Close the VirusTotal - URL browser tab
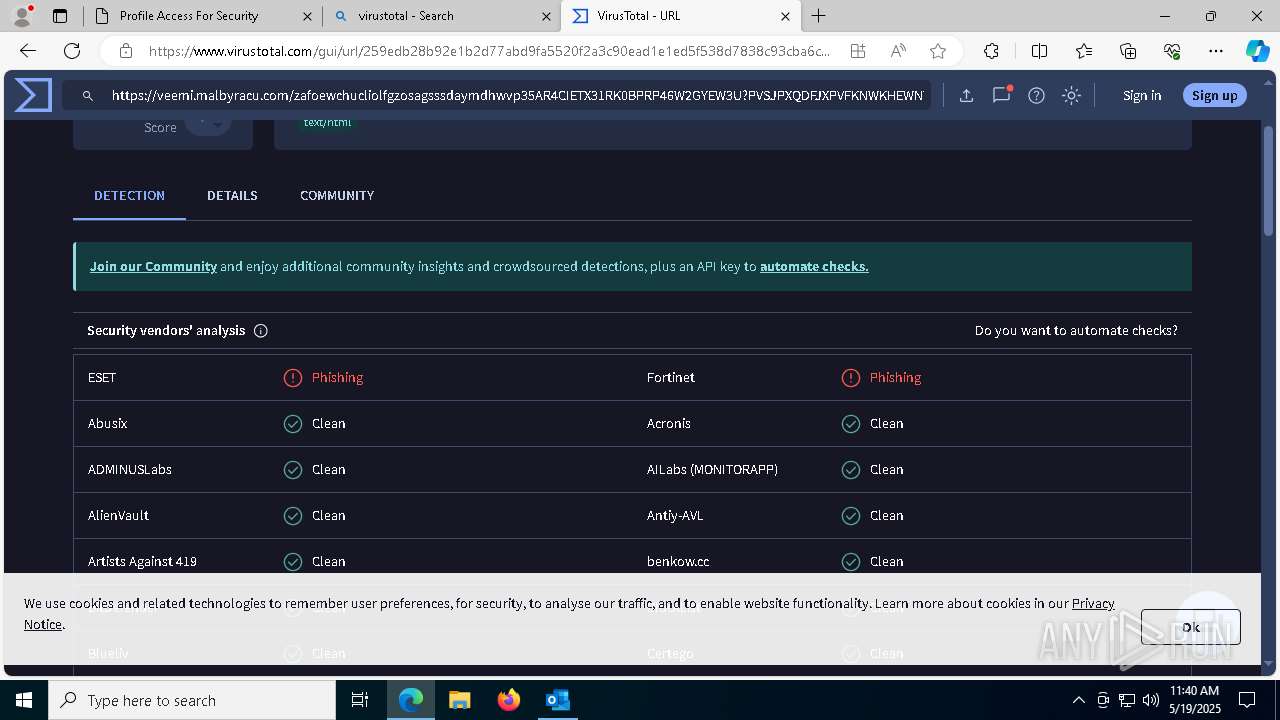Viewport: 1280px width, 720px height. pyautogui.click(x=785, y=16)
